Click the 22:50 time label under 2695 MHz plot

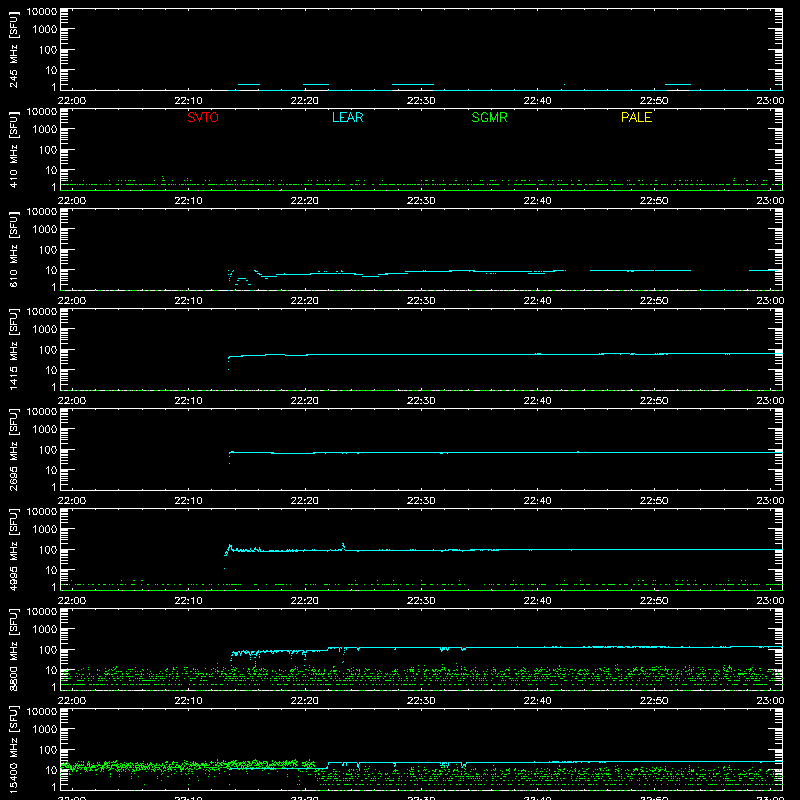pos(654,501)
